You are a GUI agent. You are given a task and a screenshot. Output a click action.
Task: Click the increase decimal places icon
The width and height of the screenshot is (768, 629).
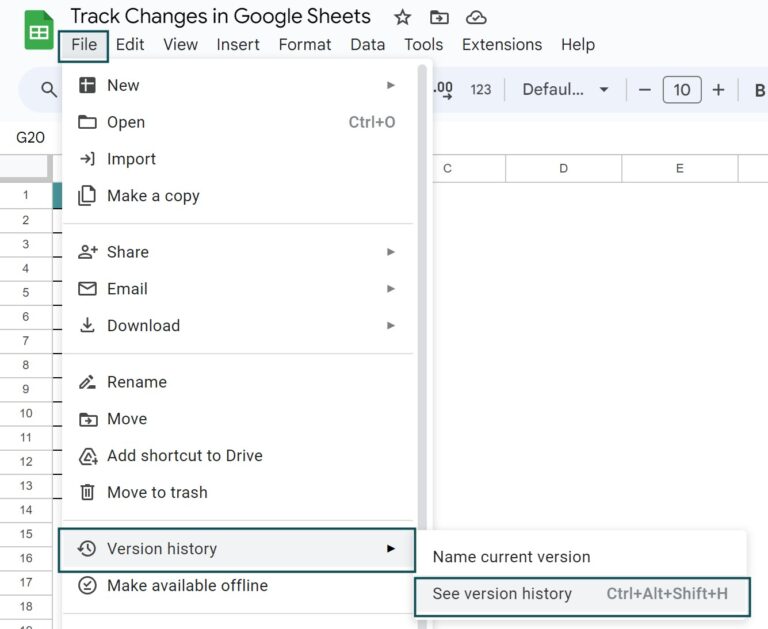coord(443,90)
